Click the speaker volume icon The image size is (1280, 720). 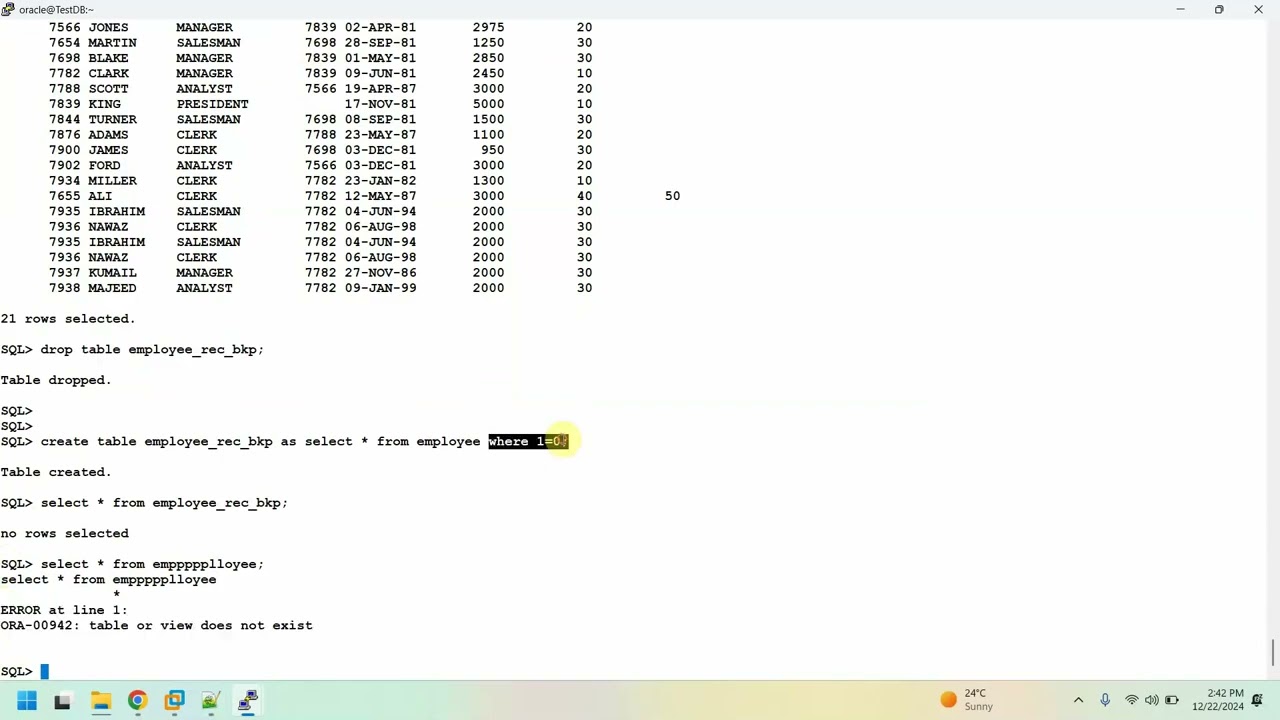[1151, 700]
